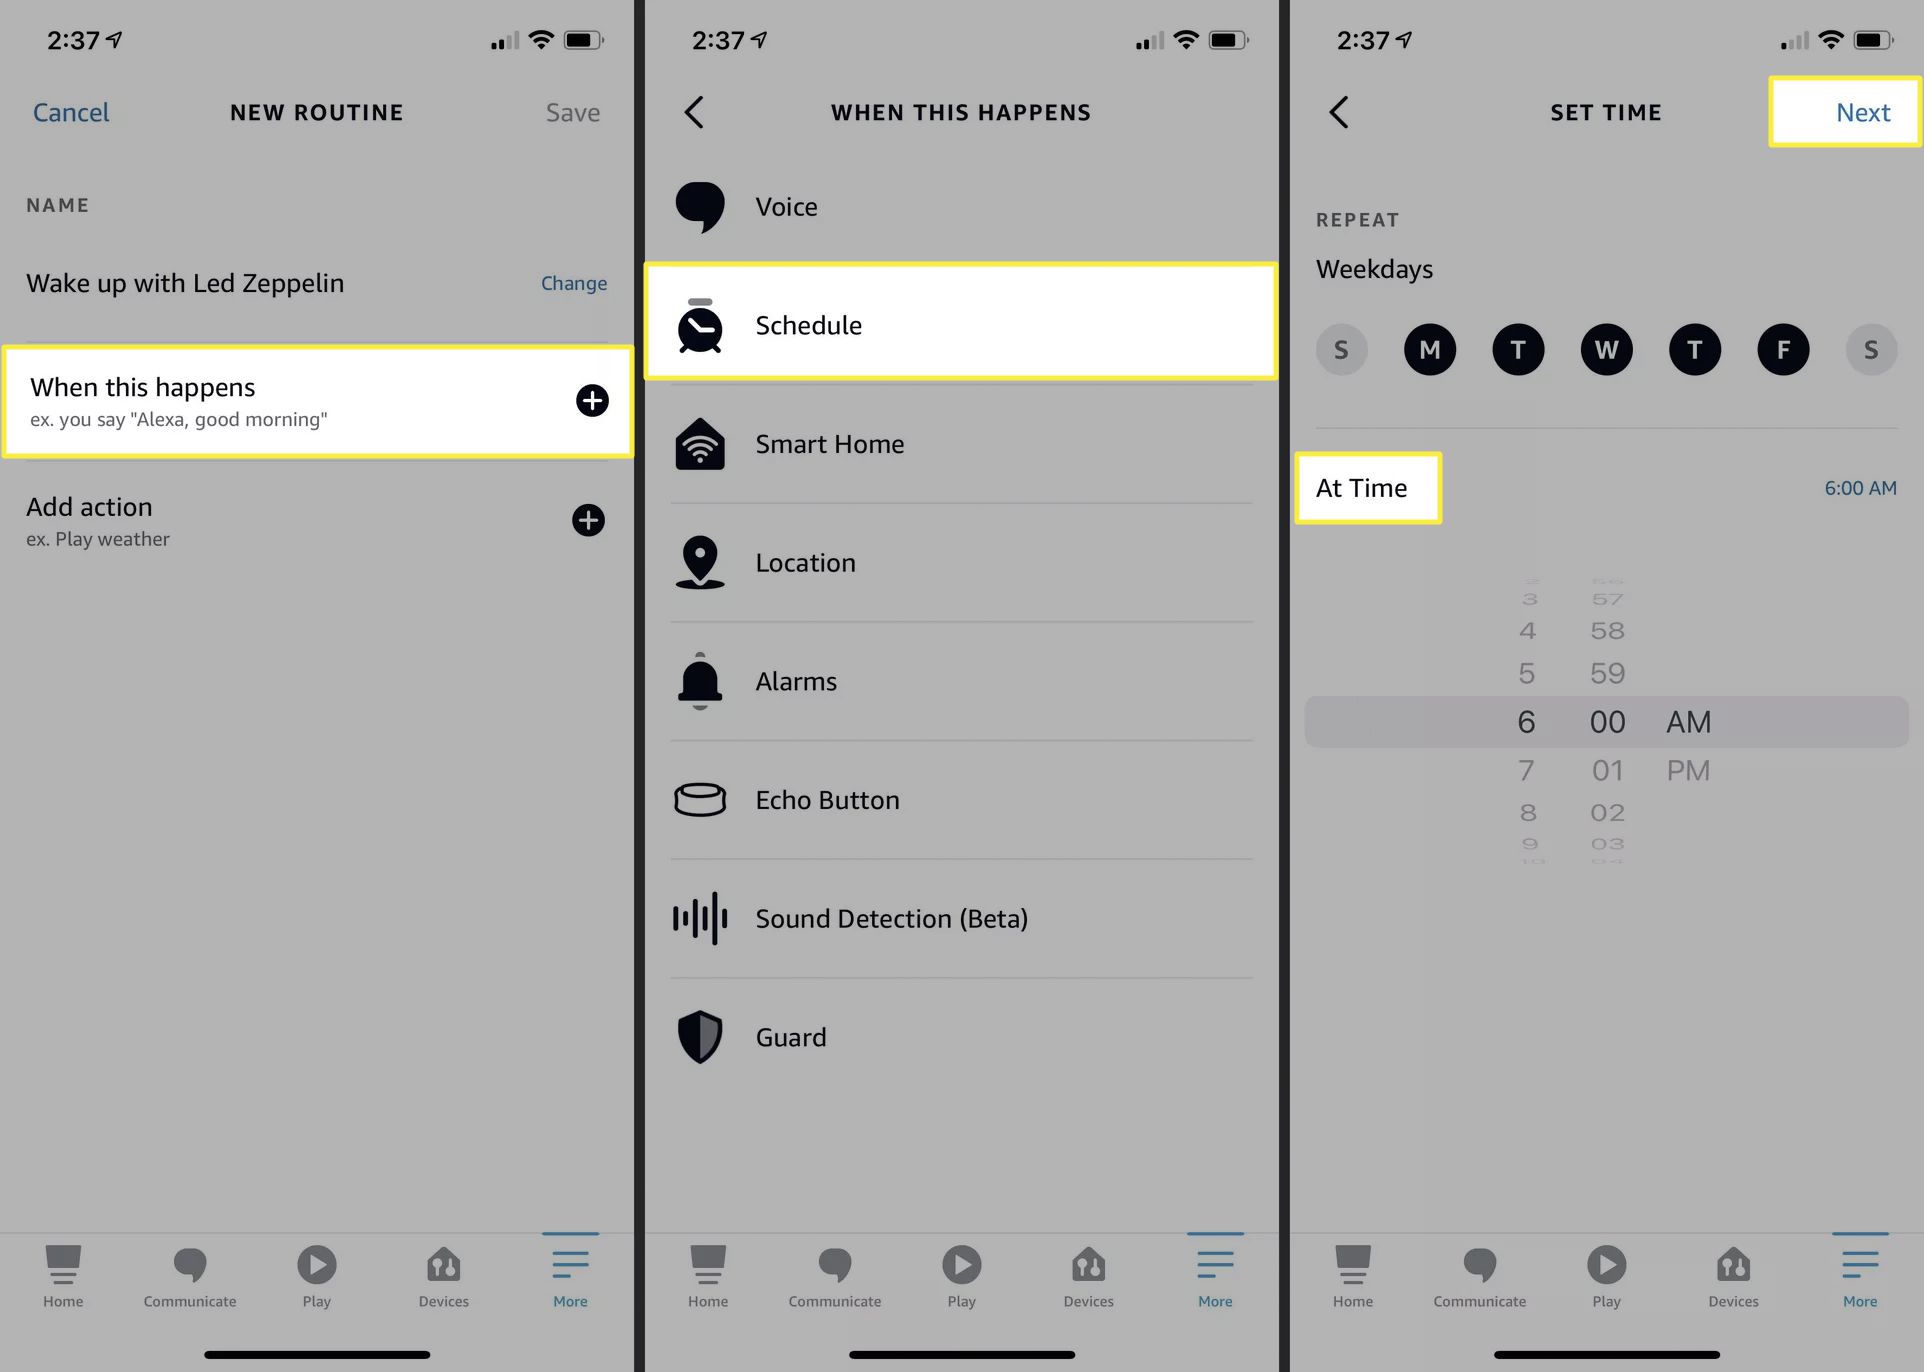The height and width of the screenshot is (1372, 1924).
Task: Toggle Monday weekday selection
Action: tap(1428, 349)
